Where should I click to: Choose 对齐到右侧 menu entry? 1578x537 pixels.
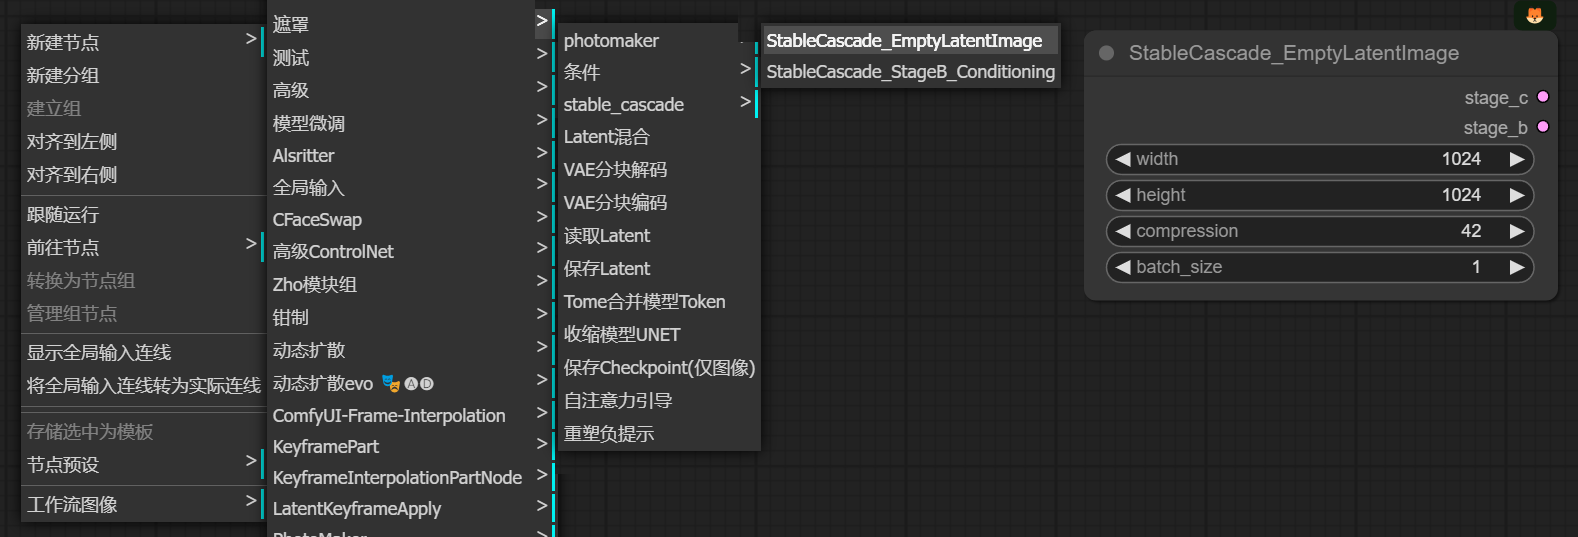(142, 174)
